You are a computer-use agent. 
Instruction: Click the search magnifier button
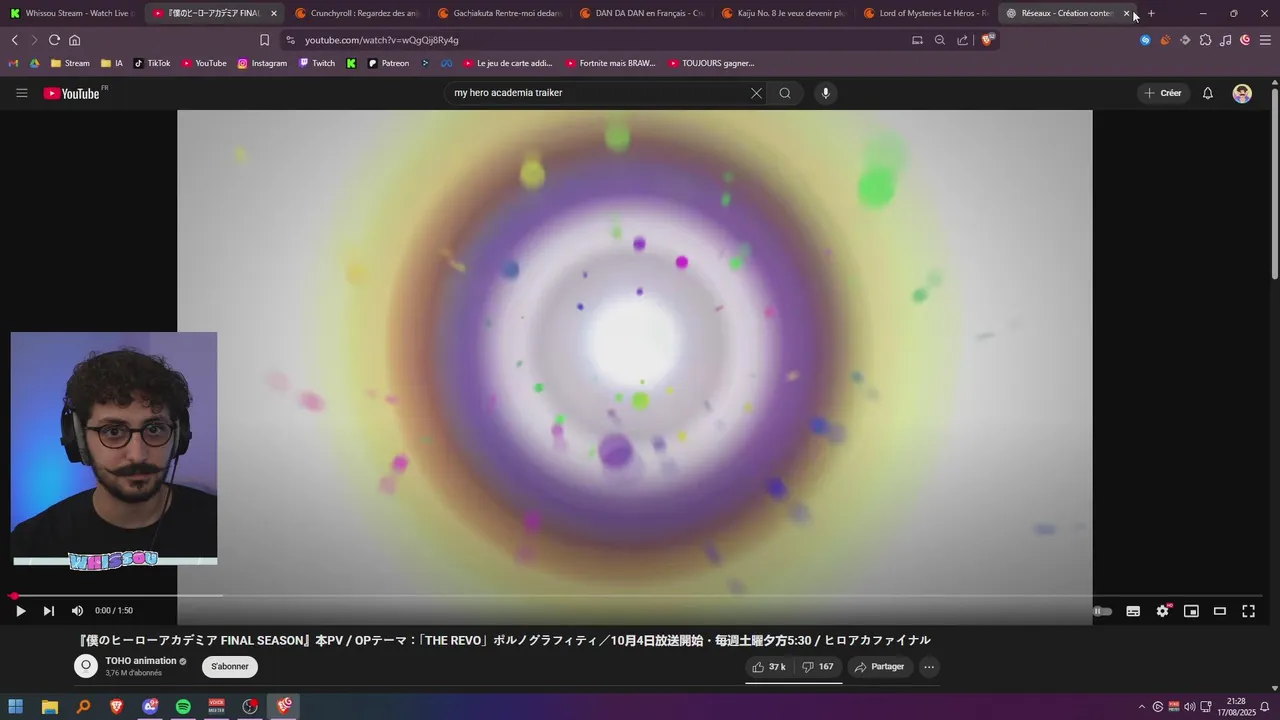click(785, 93)
